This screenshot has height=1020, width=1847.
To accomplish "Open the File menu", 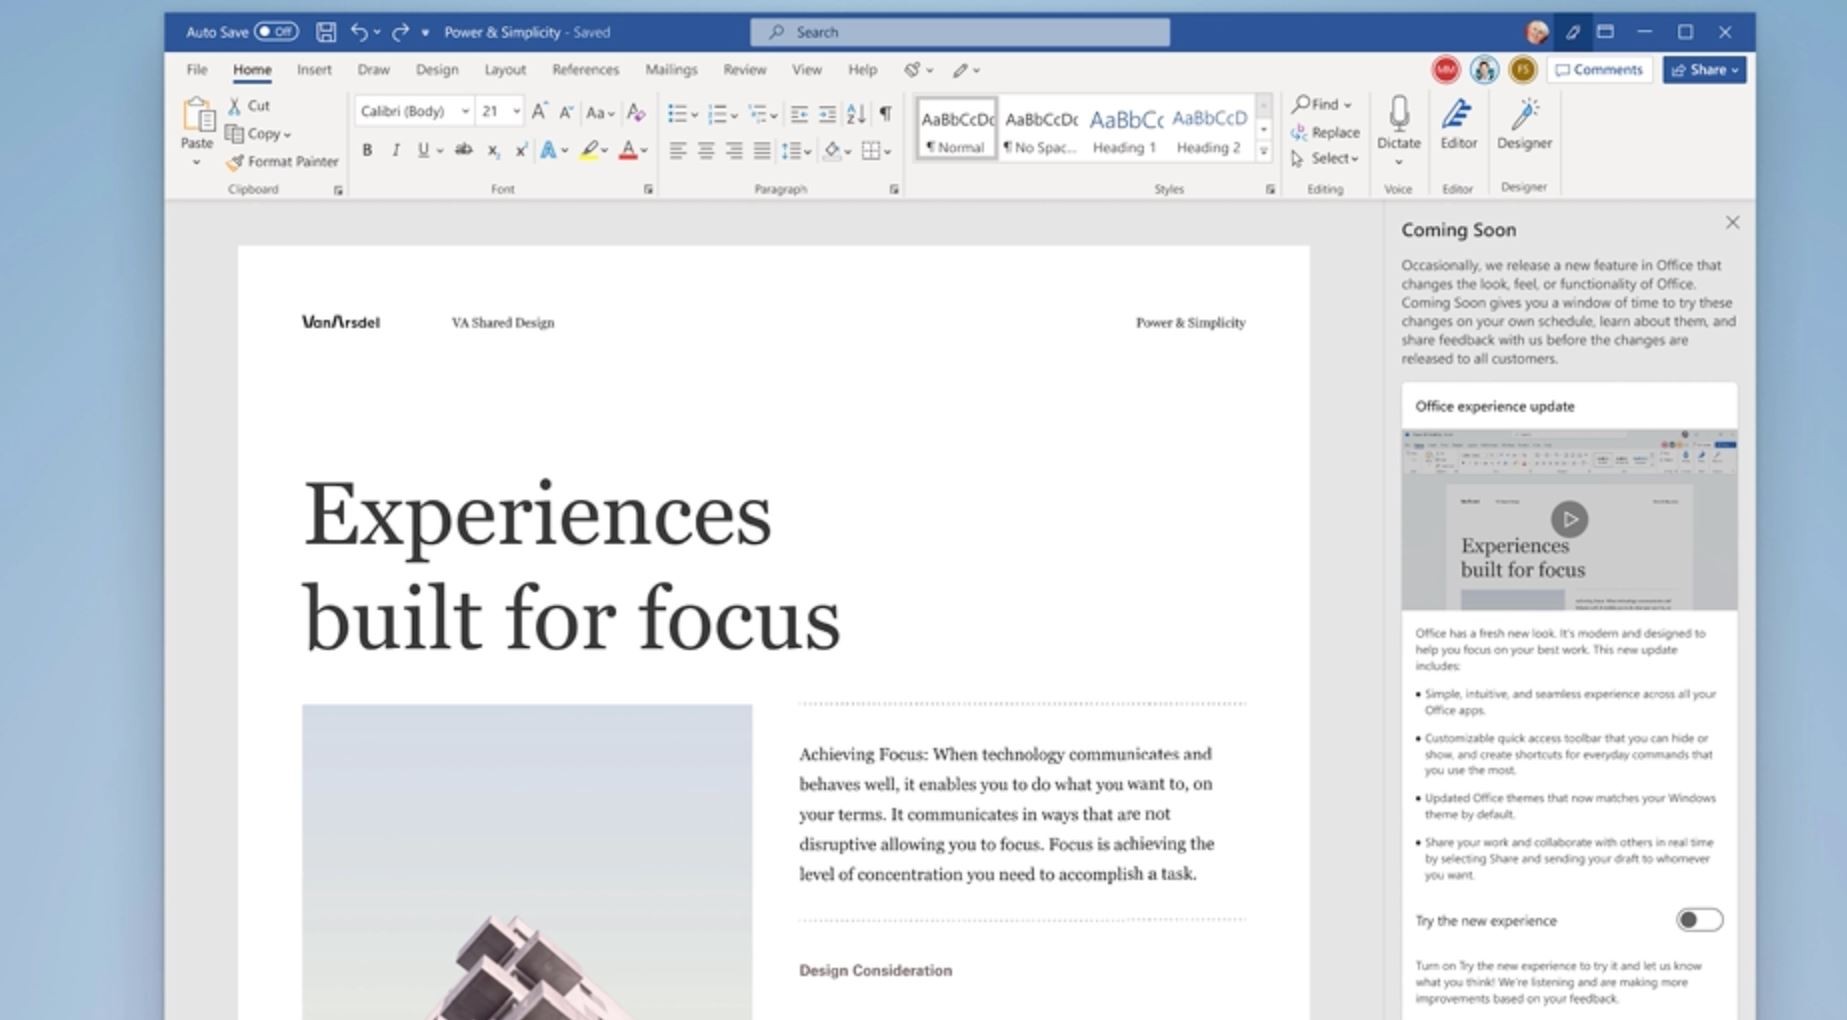I will click(197, 69).
